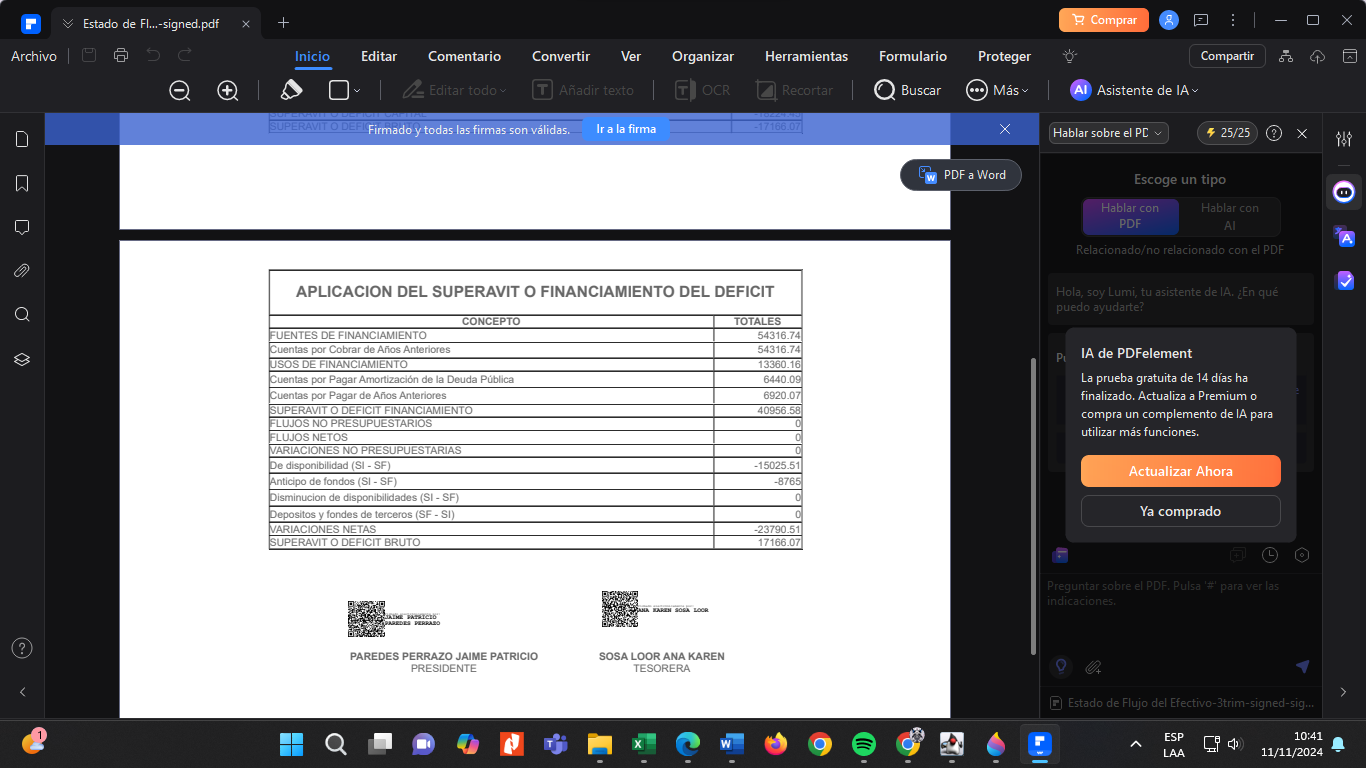Switch to the Proteger tab
Viewport: 1366px width, 768px height.
pyautogui.click(x=1004, y=57)
